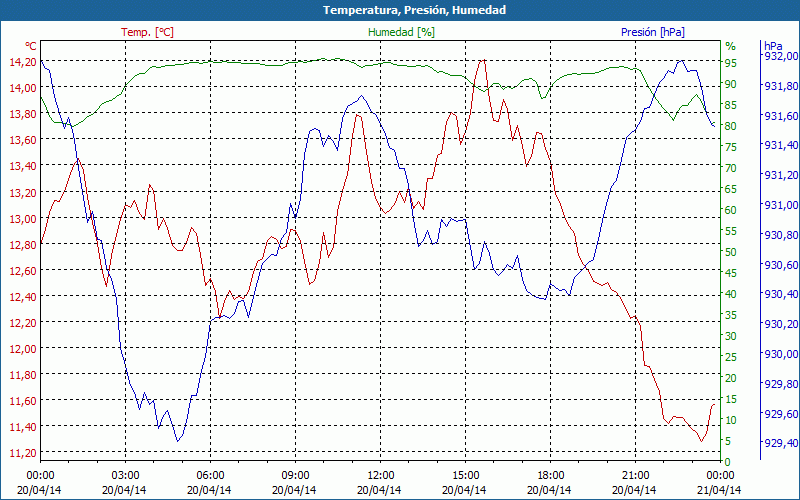Click the "18:00" time axis label

coord(551,476)
